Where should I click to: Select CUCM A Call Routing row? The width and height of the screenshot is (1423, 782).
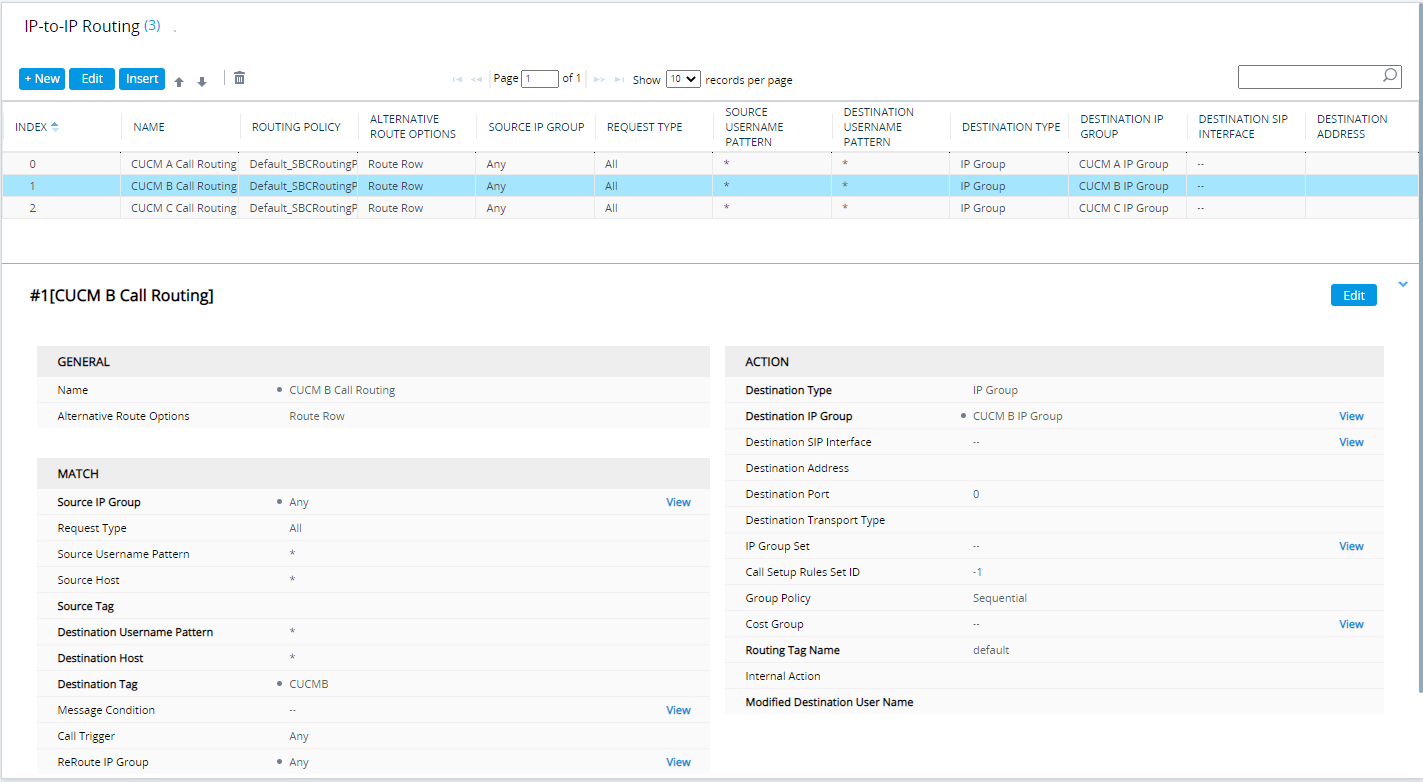[x=710, y=164]
